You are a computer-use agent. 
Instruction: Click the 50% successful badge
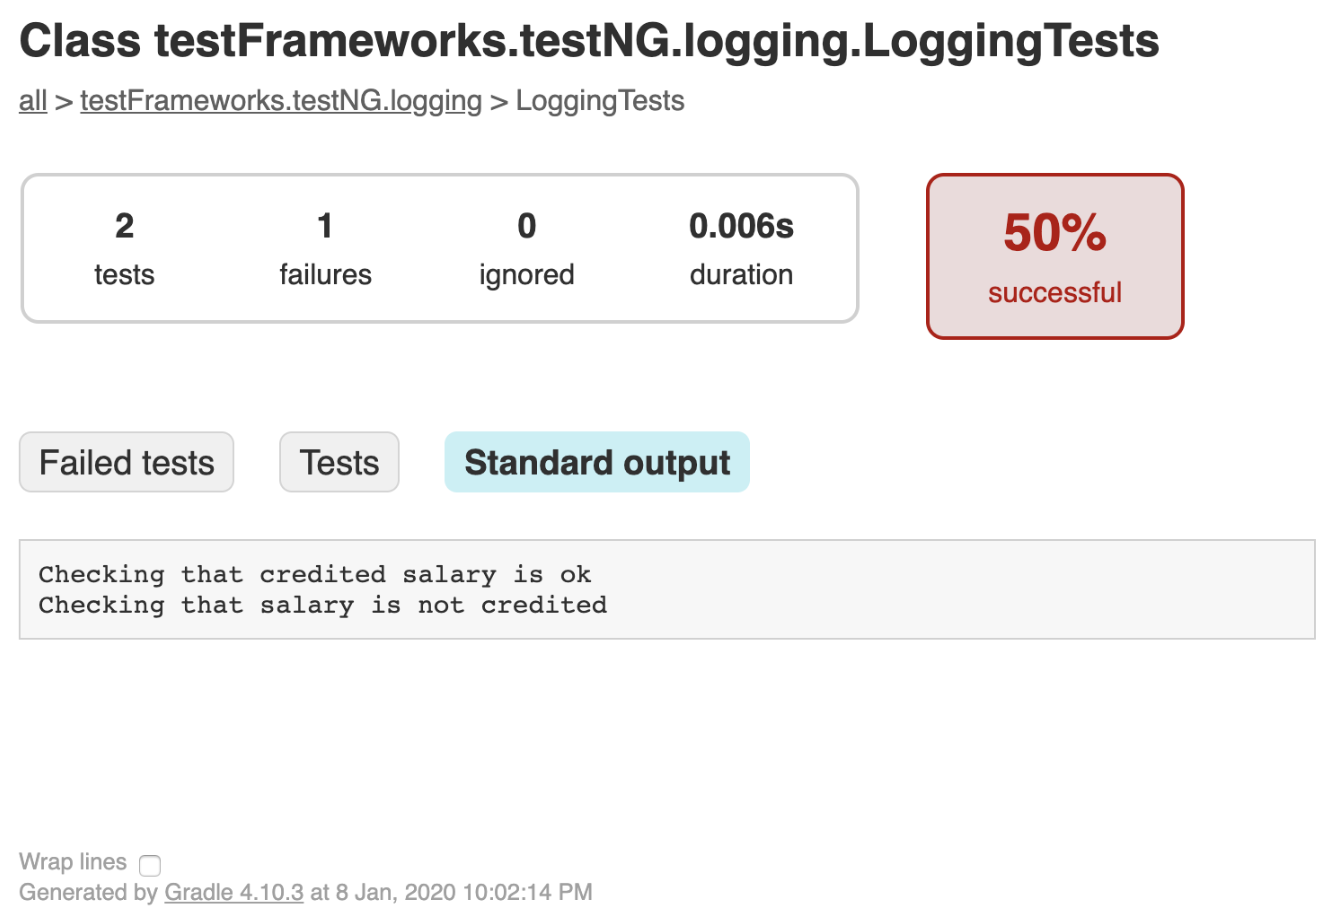(x=1054, y=255)
